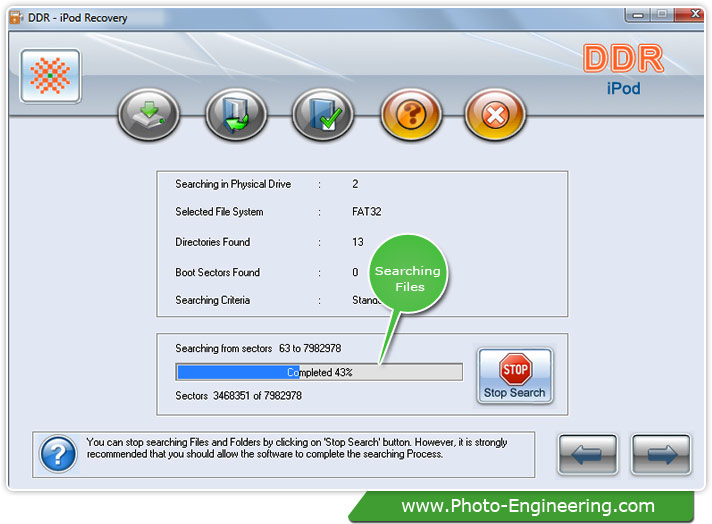Click the DDR logo text
The image size is (712, 524).
(623, 58)
